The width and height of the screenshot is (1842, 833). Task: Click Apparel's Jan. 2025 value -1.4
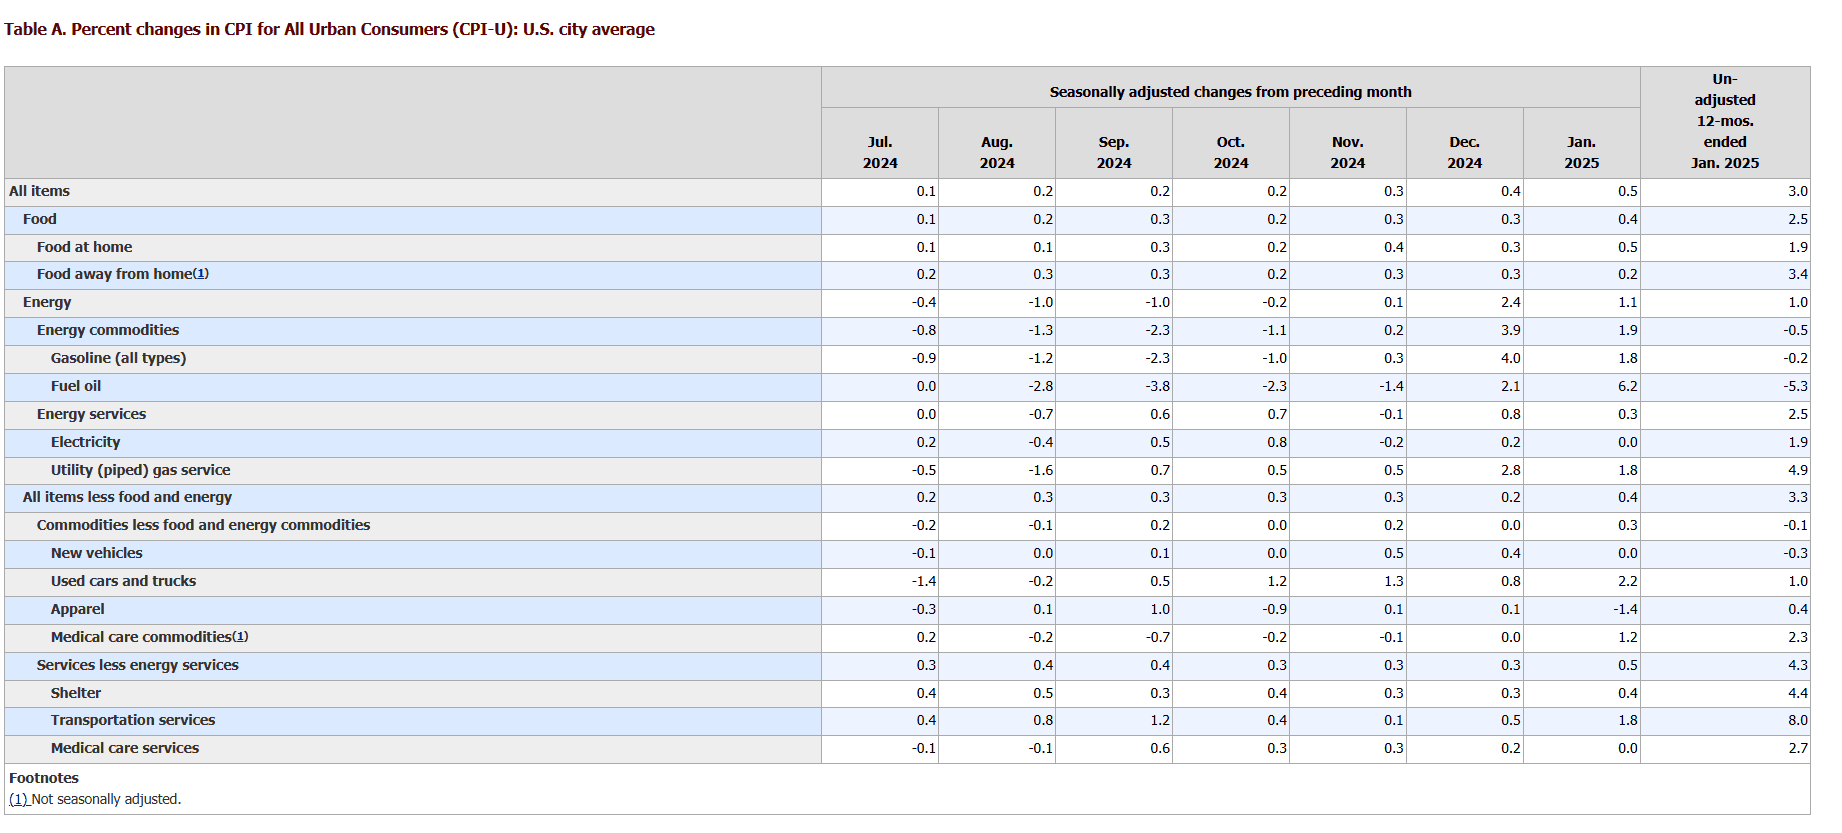(1625, 609)
